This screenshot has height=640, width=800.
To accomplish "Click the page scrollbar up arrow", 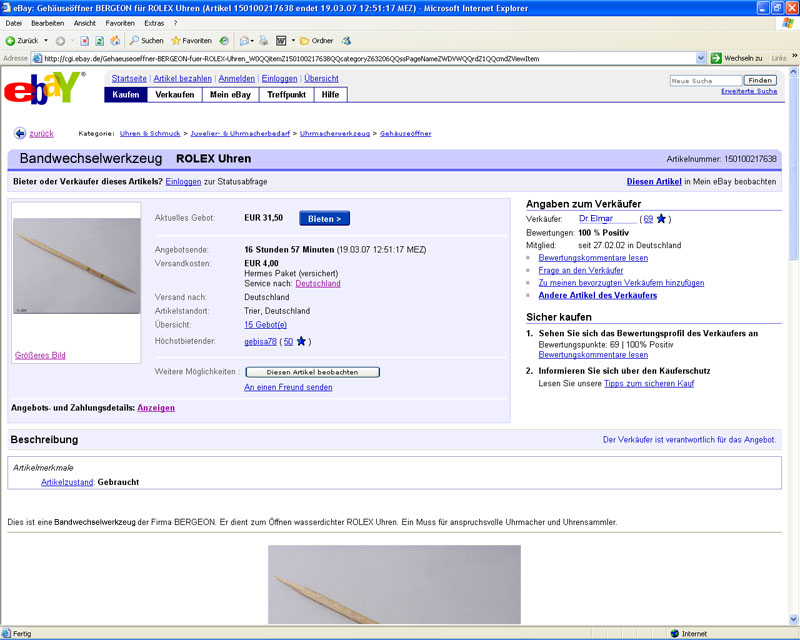I will [x=793, y=72].
